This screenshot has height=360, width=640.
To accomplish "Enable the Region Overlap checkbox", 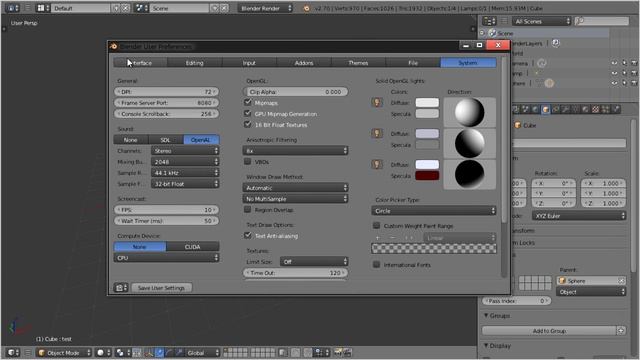I will pos(248,209).
